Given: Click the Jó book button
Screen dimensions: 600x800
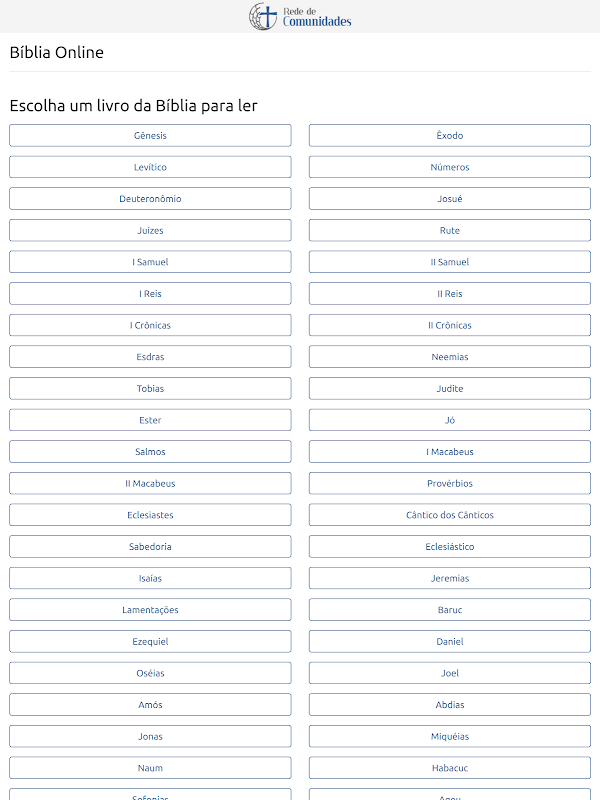Looking at the screenshot, I should click(449, 420).
